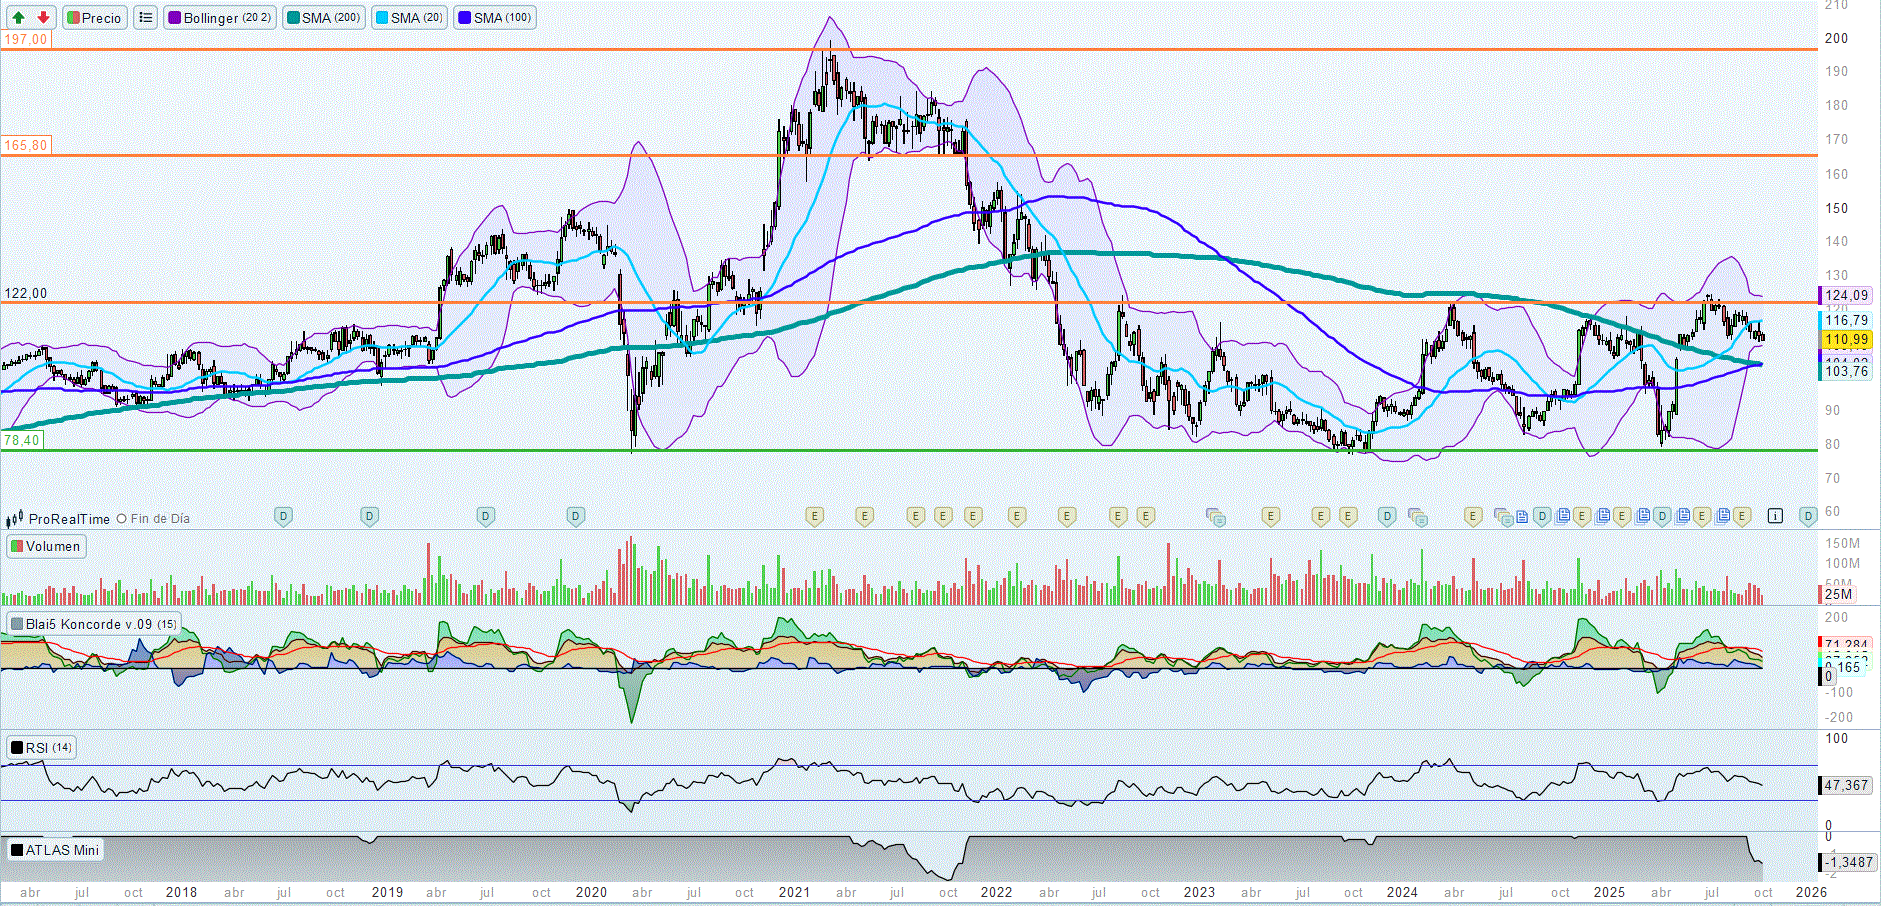Click the RSI (14) indicator label
Image resolution: width=1881 pixels, height=906 pixels.
coord(41,748)
